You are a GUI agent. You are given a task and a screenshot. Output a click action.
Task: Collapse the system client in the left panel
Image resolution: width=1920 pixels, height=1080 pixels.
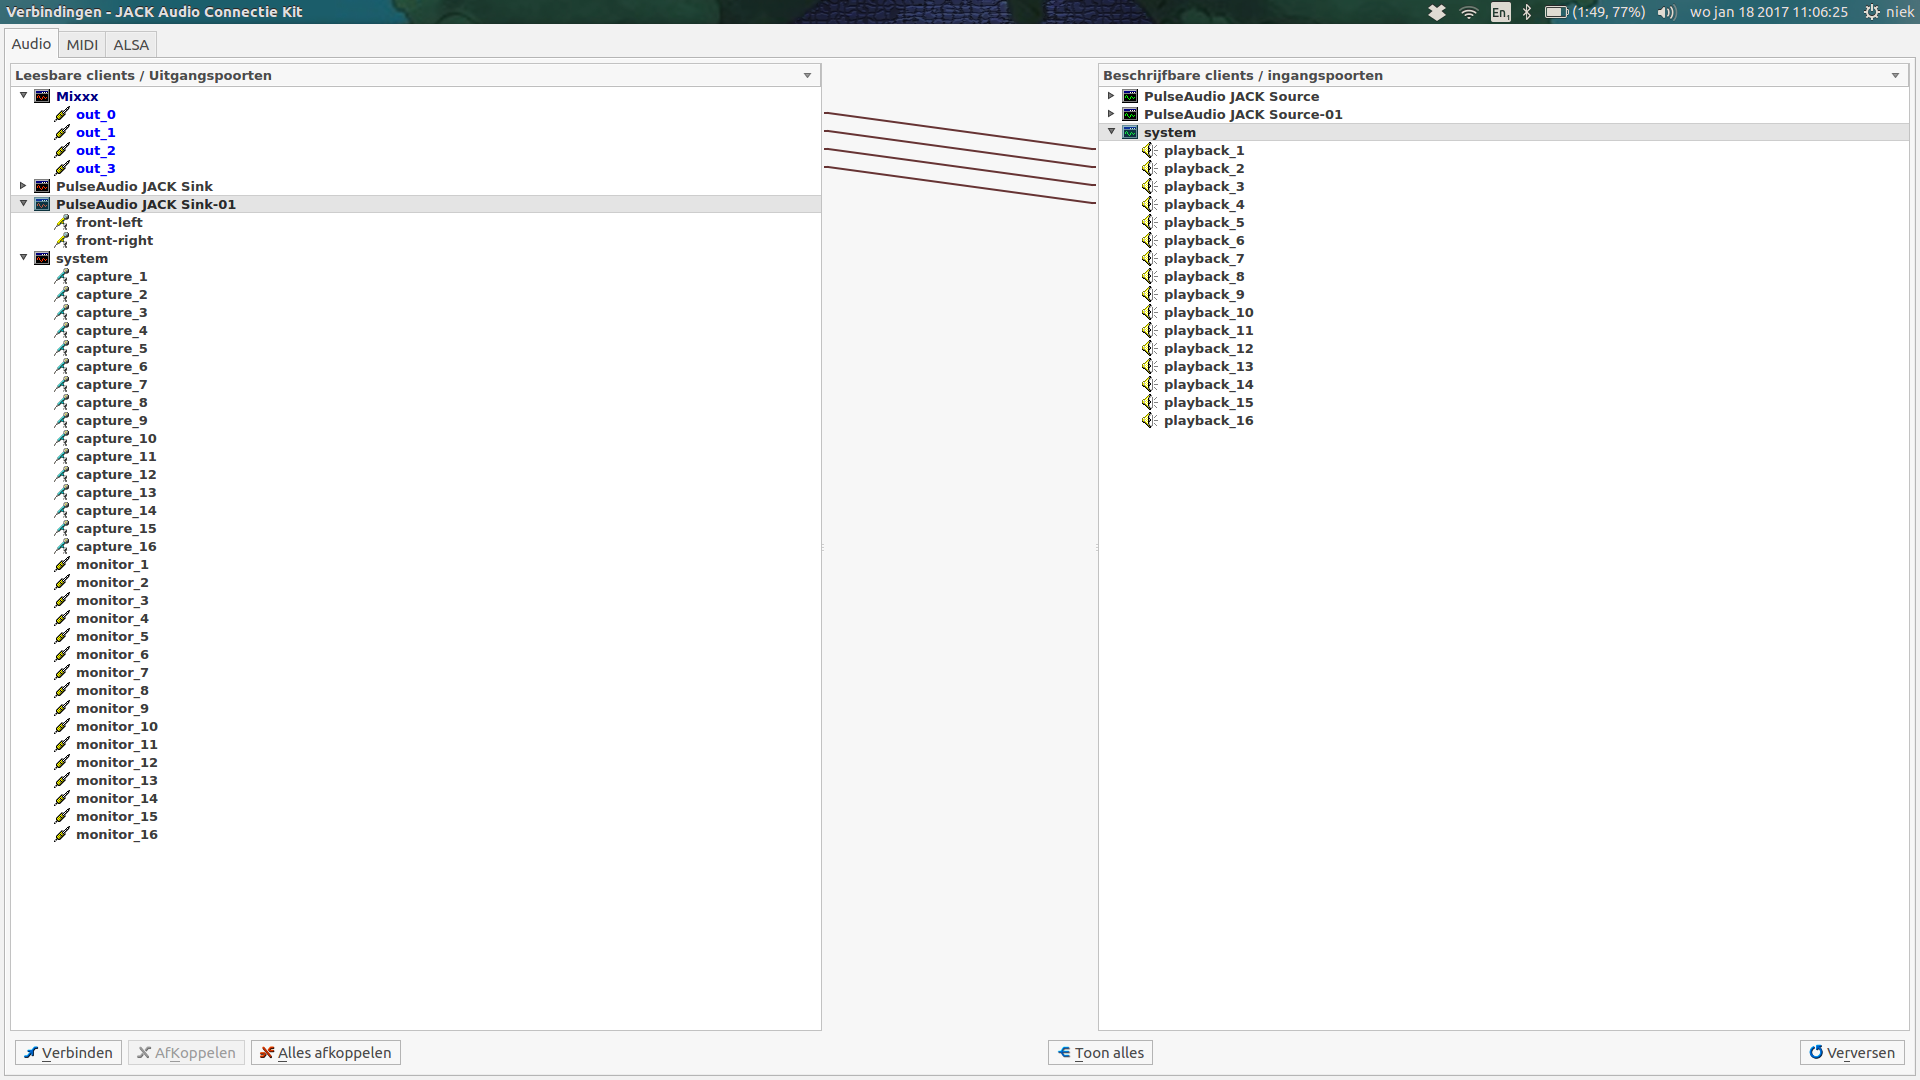pyautogui.click(x=22, y=258)
